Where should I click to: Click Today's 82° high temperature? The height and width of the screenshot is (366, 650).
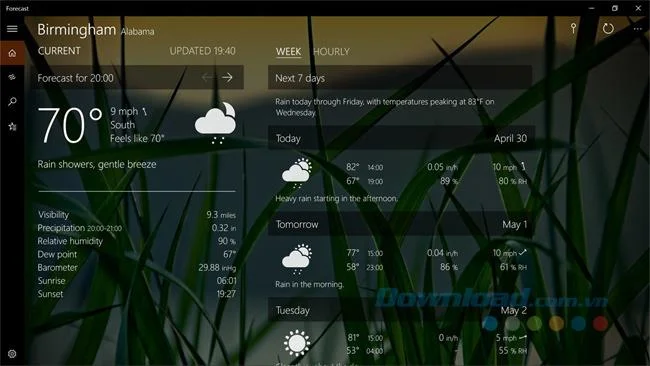[352, 167]
